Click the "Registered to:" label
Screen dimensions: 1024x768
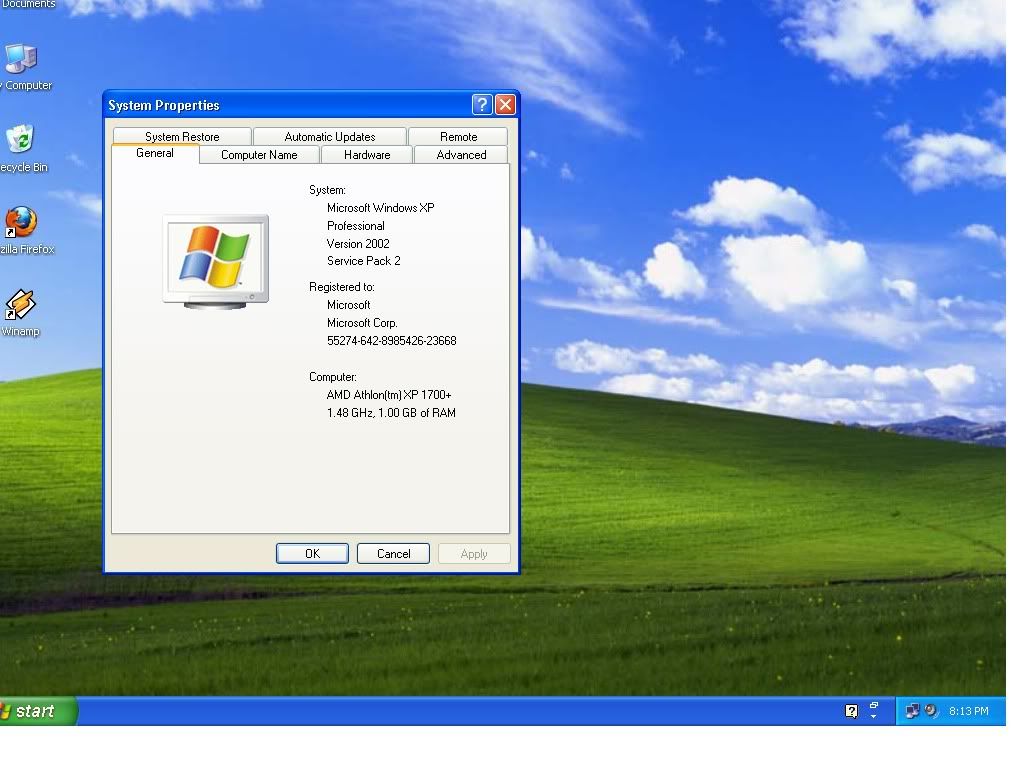coord(342,287)
